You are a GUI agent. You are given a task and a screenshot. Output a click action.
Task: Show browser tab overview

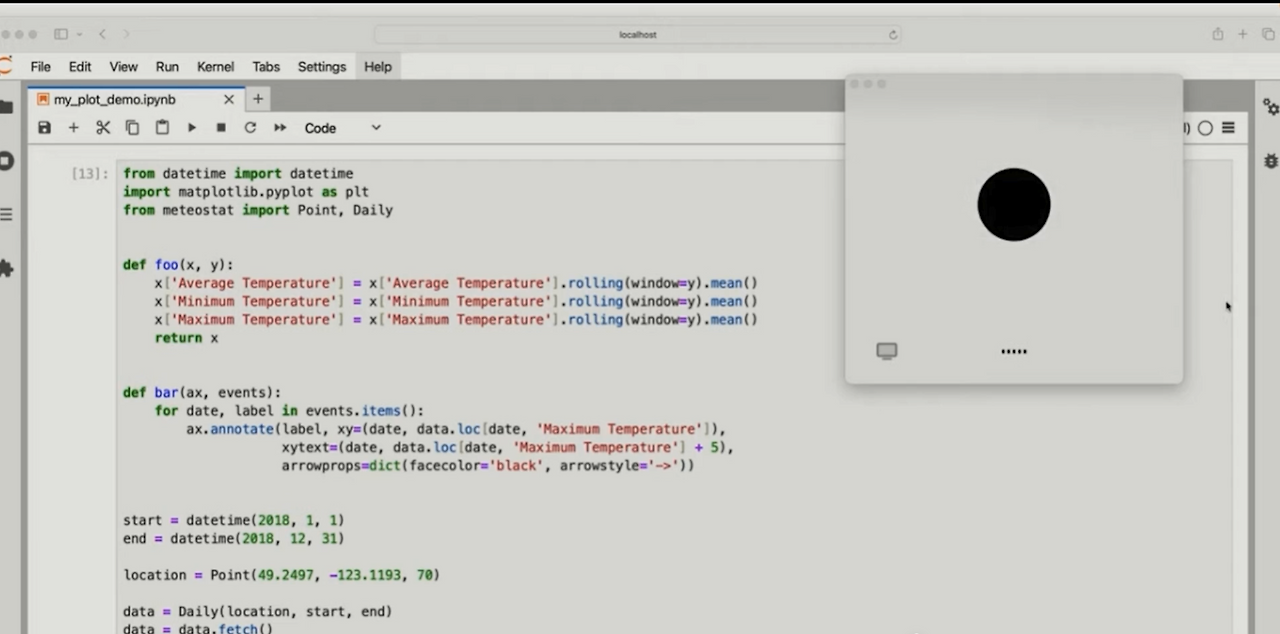(x=1268, y=34)
